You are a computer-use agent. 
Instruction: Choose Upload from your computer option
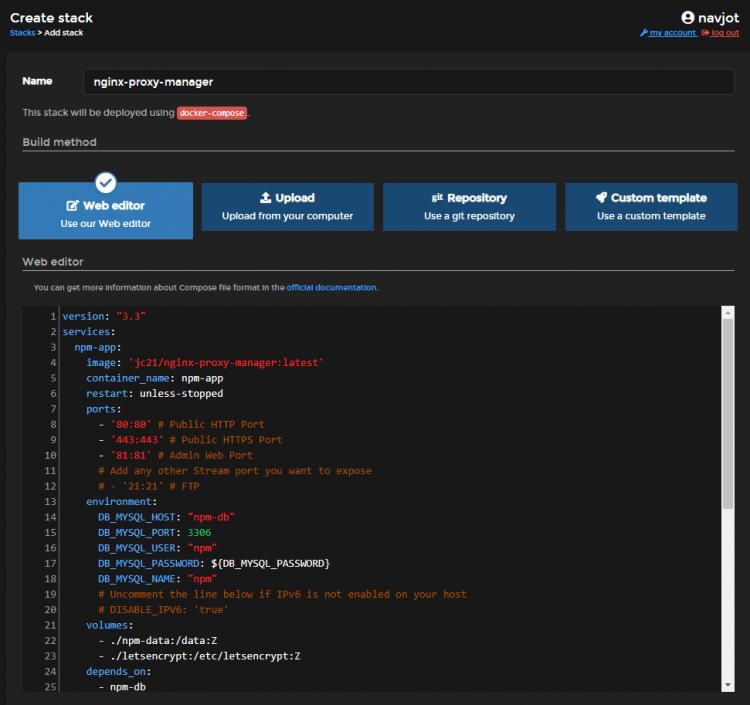[x=287, y=207]
